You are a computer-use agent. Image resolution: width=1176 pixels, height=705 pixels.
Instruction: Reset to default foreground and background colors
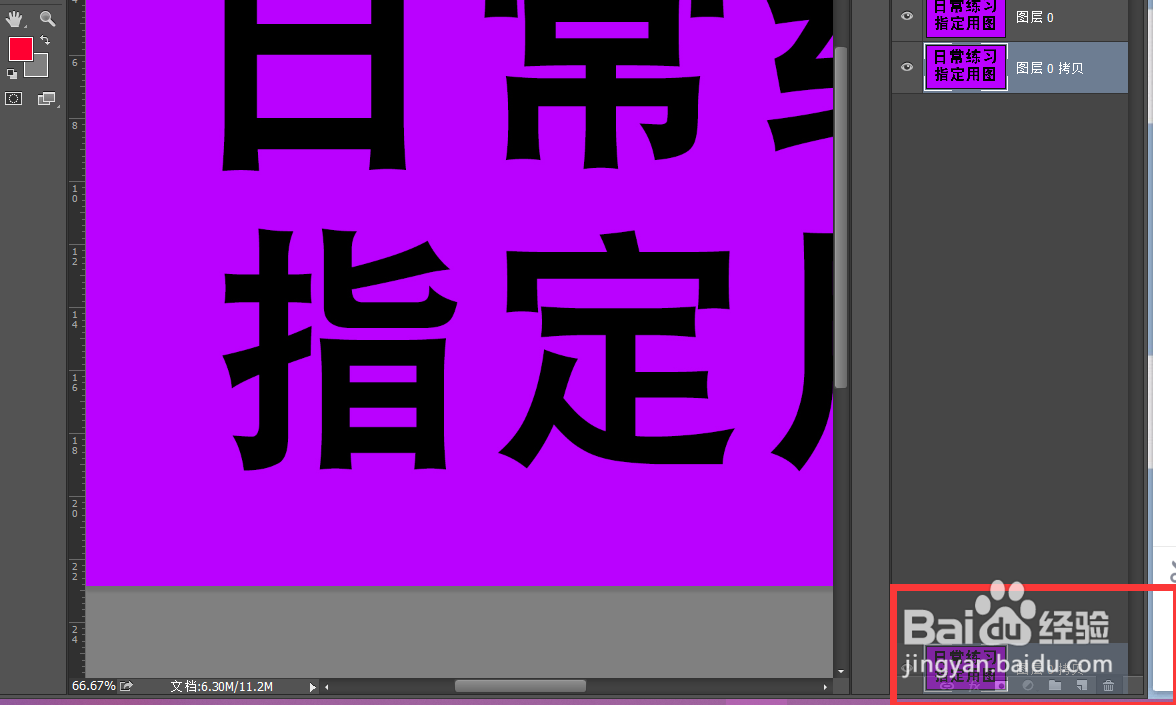pyautogui.click(x=12, y=74)
